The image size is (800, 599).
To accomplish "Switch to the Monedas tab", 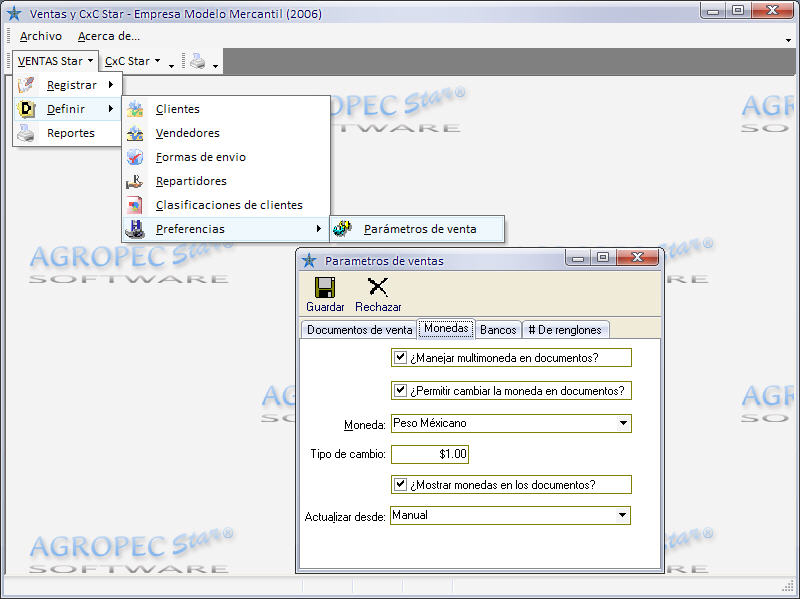I will point(446,328).
